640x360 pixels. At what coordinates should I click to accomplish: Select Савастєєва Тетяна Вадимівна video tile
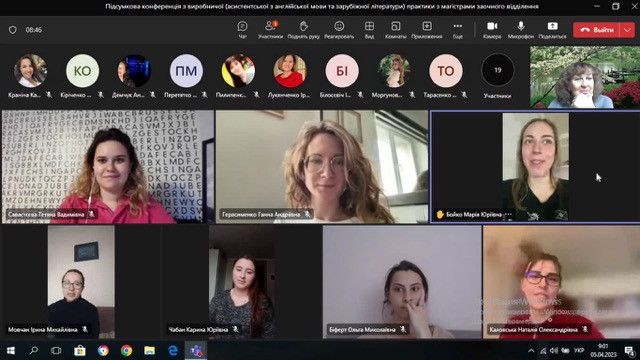pos(108,167)
